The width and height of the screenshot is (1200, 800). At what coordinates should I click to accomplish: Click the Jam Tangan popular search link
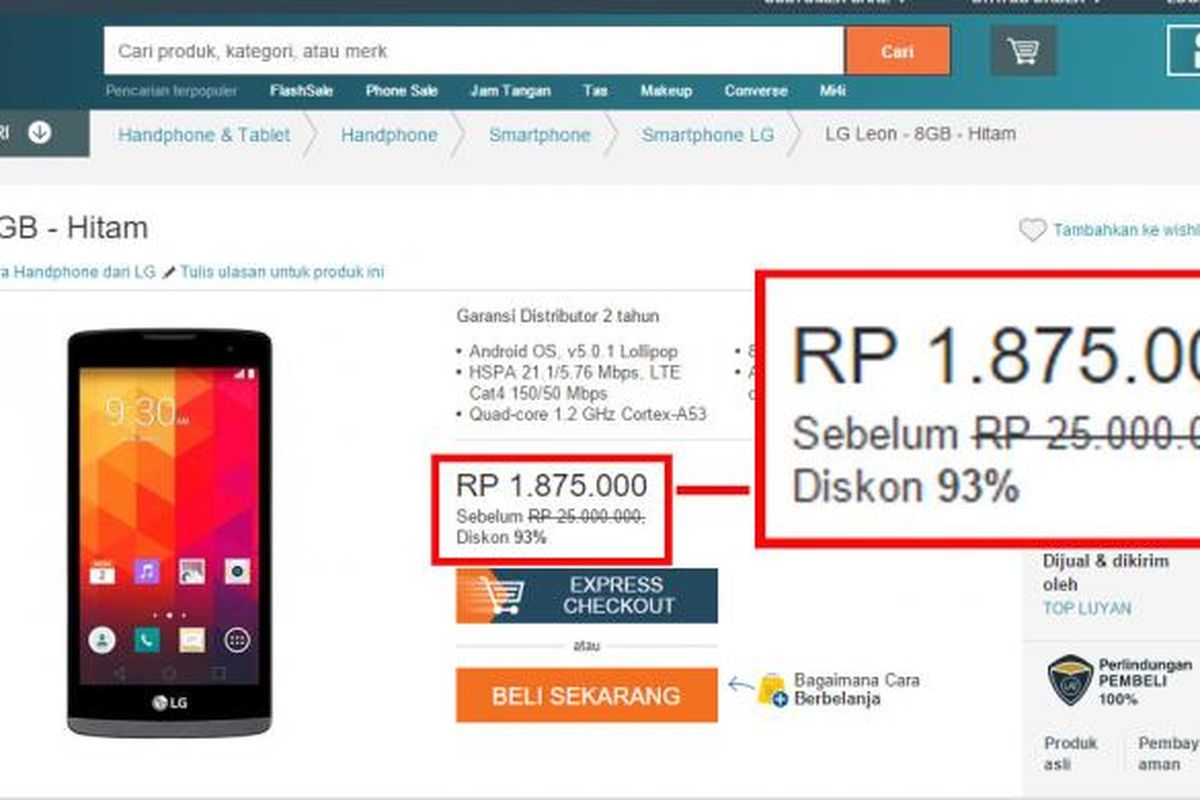pyautogui.click(x=510, y=91)
